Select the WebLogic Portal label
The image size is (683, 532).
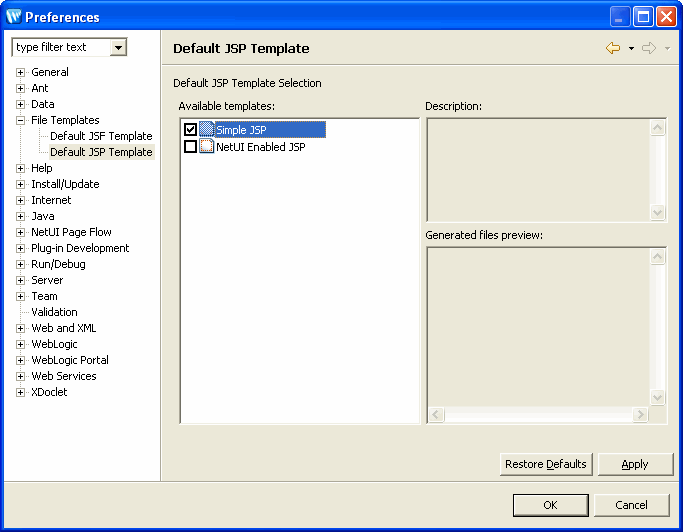point(70,360)
